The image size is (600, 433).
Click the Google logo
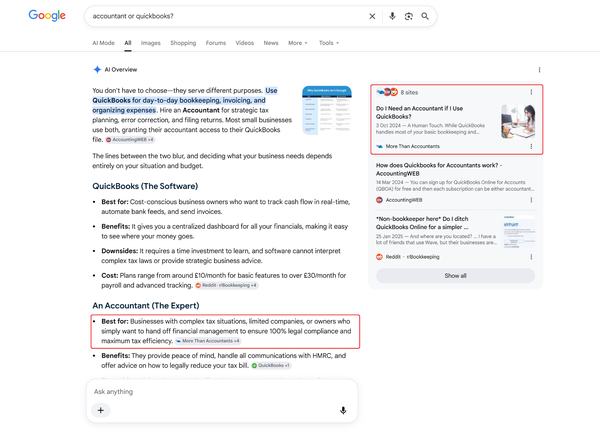pyautogui.click(x=47, y=15)
